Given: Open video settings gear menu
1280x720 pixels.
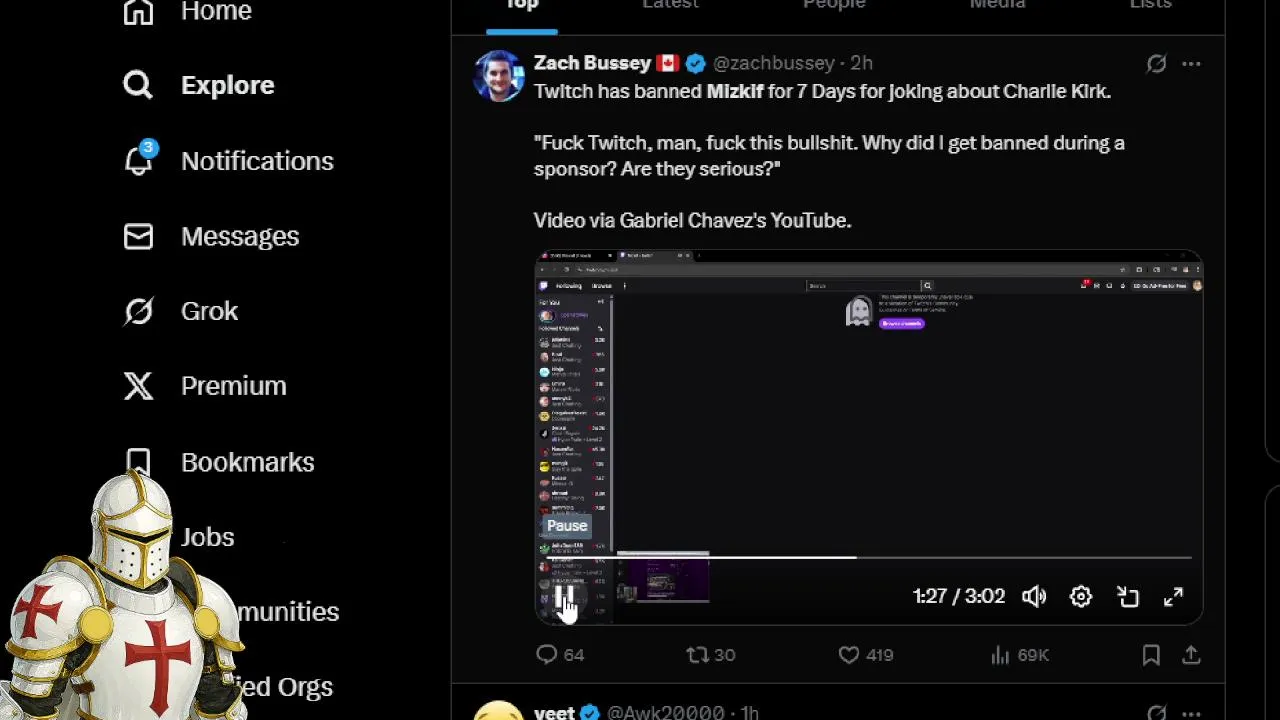Looking at the screenshot, I should click(x=1081, y=596).
